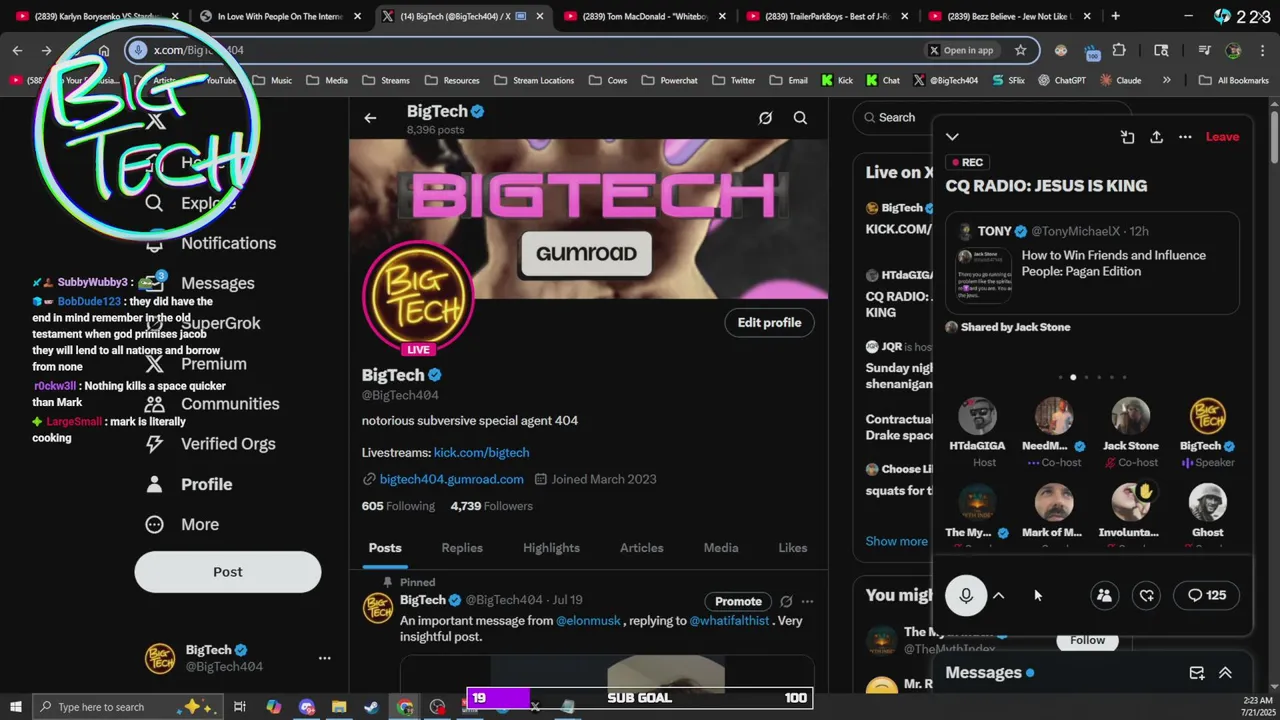Click the sidebar Post button
Screen dimensions: 1280x720
point(228,572)
